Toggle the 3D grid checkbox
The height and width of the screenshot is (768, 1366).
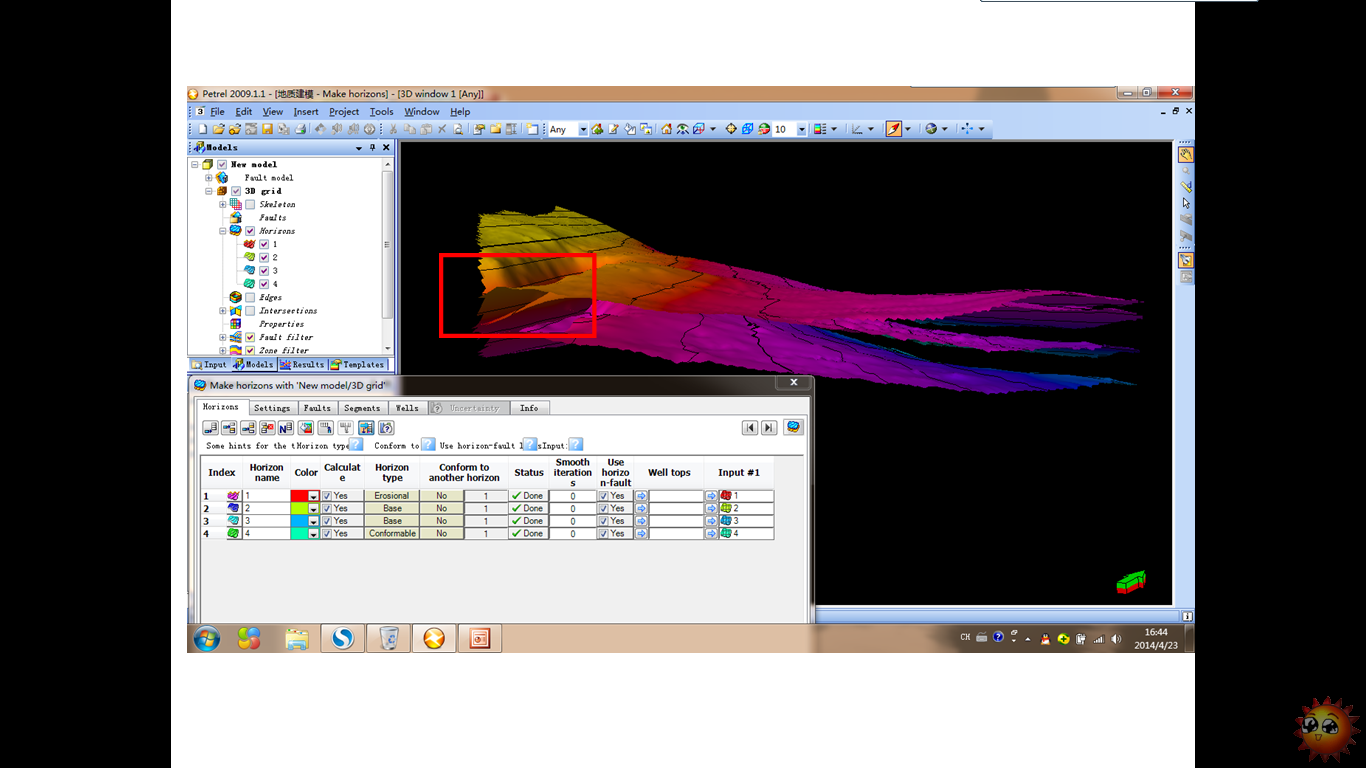point(236,191)
